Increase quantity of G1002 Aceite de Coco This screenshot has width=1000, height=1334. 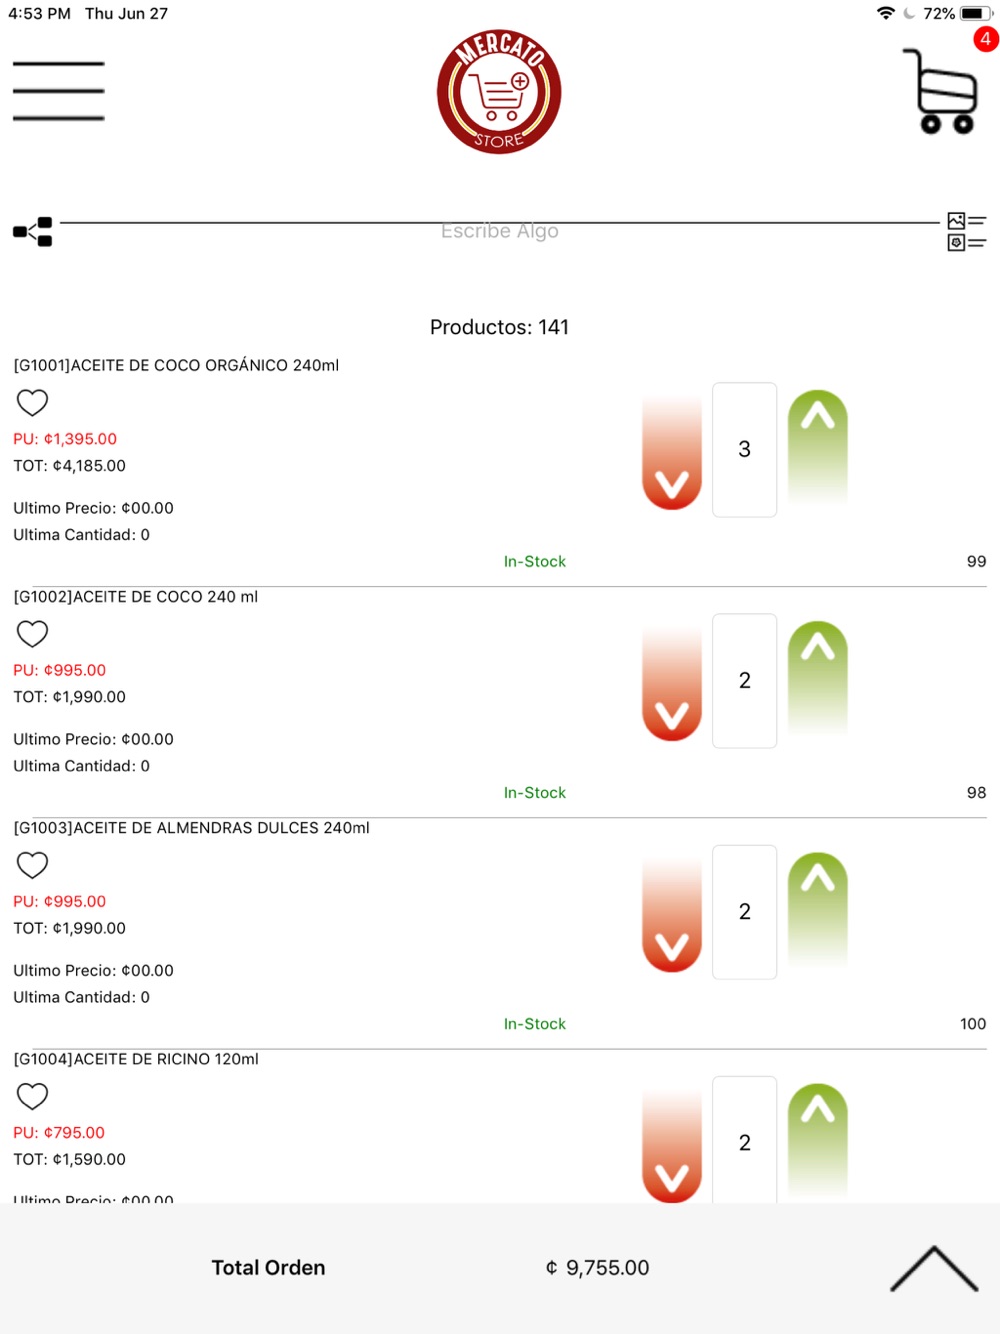coord(817,676)
